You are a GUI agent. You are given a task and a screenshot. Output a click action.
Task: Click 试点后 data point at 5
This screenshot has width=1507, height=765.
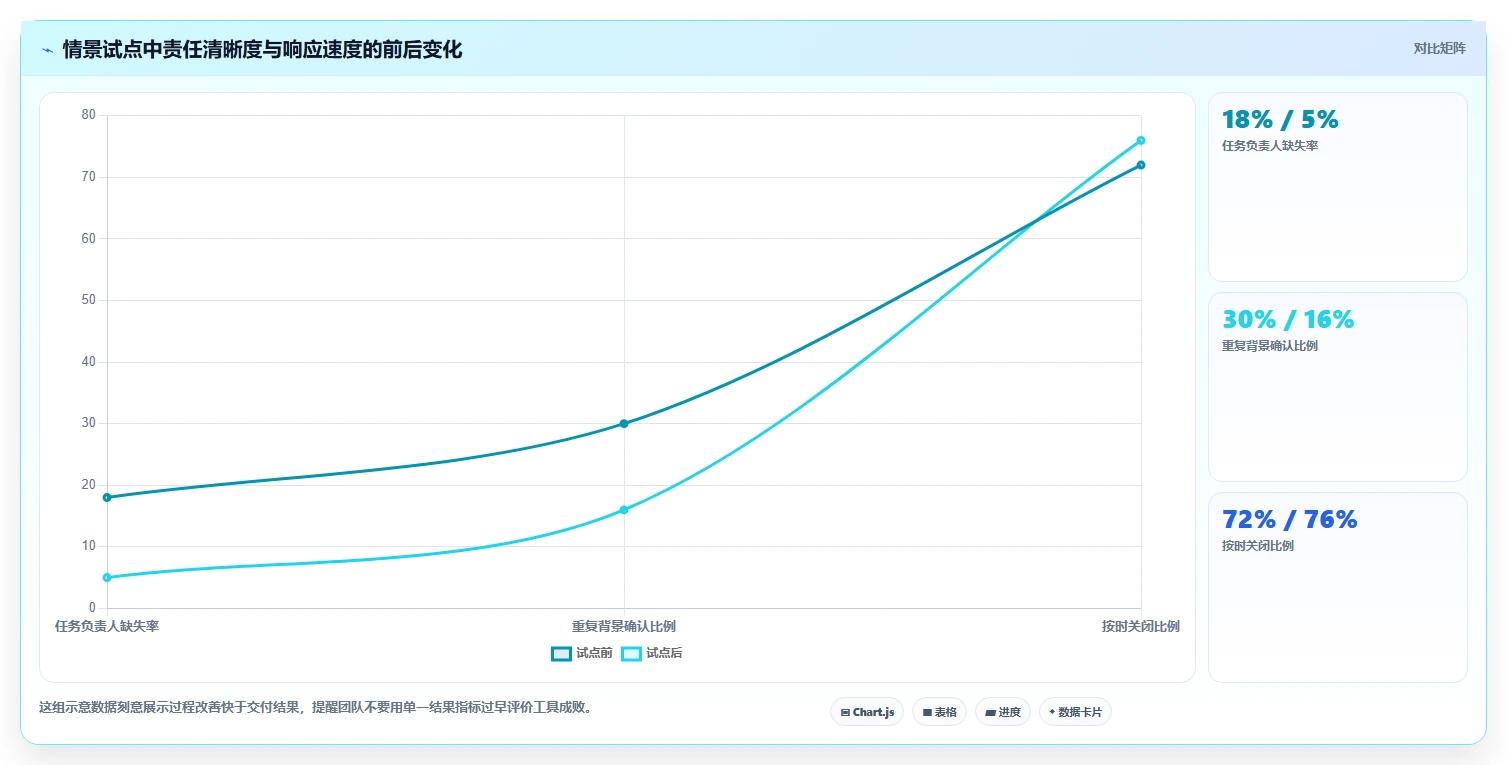click(107, 577)
